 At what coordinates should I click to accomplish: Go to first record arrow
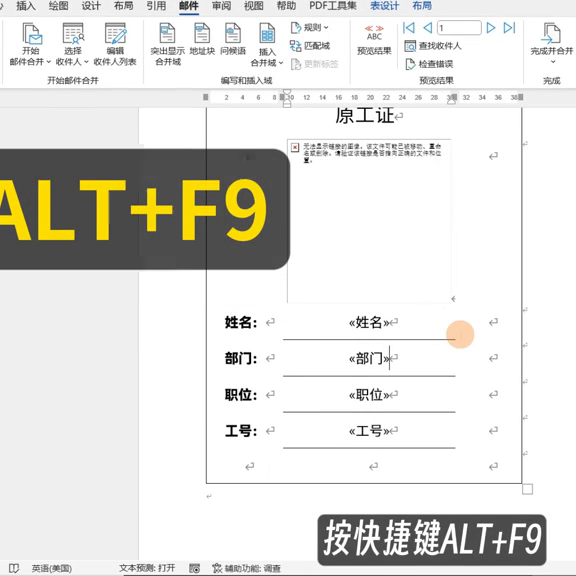pos(408,28)
